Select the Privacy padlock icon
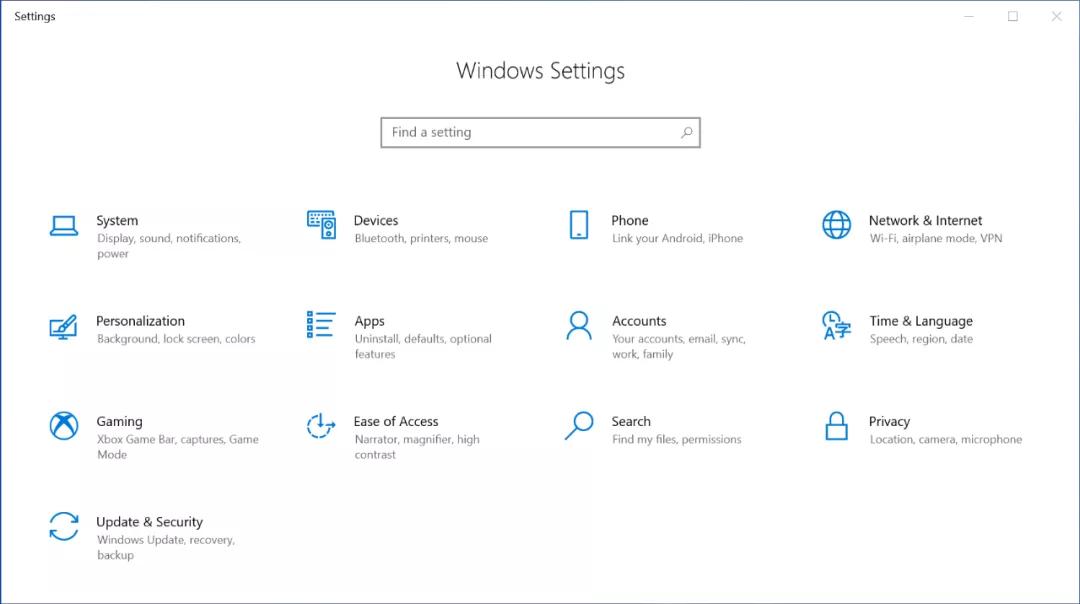The width and height of the screenshot is (1080, 604). (835, 427)
